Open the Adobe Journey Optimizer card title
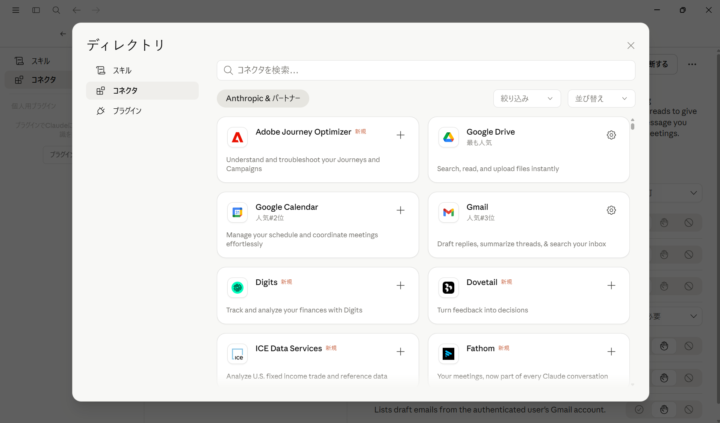This screenshot has width=720, height=423. [x=303, y=132]
